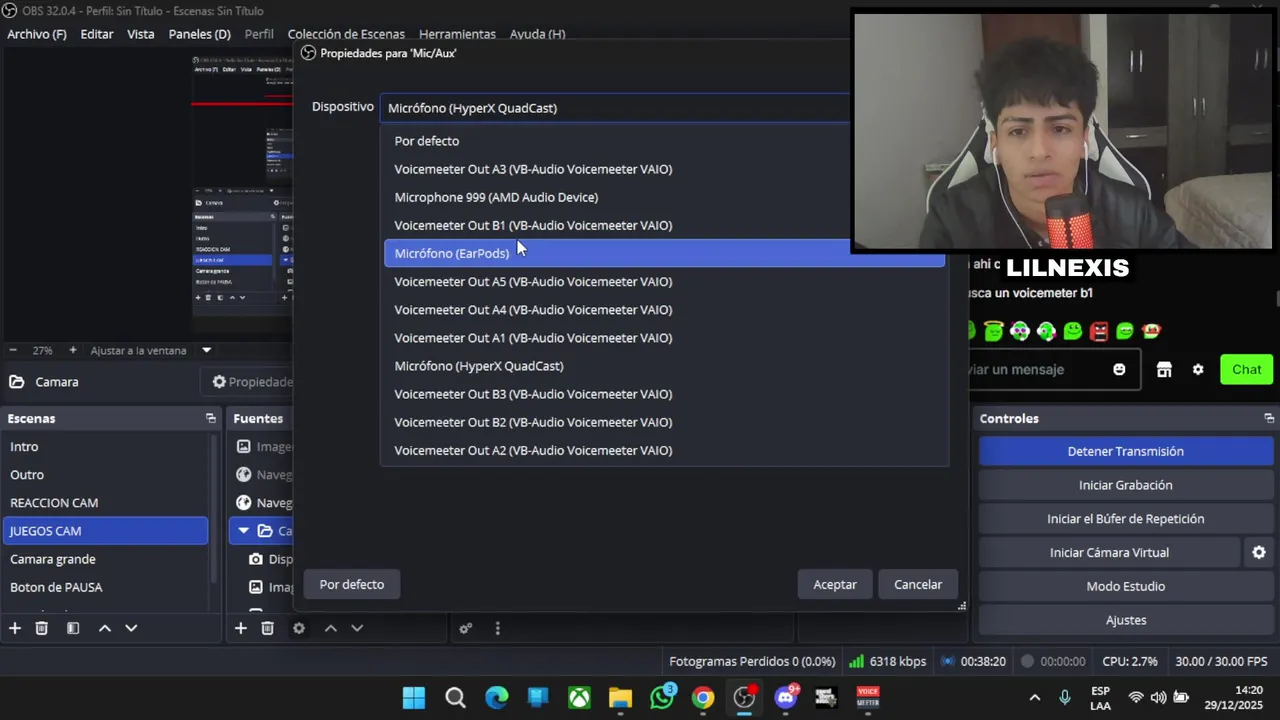The width and height of the screenshot is (1280, 720).
Task: Click Iniciar Cámara Virtual button
Action: click(1109, 552)
